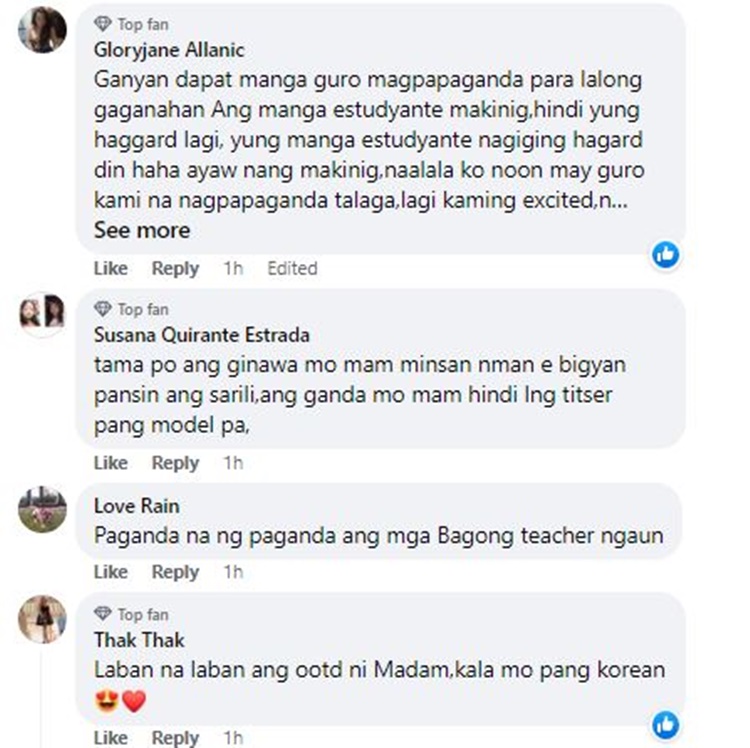Click Top fan diamond badge above Thak Thak
750x748 pixels.
(x=102, y=614)
